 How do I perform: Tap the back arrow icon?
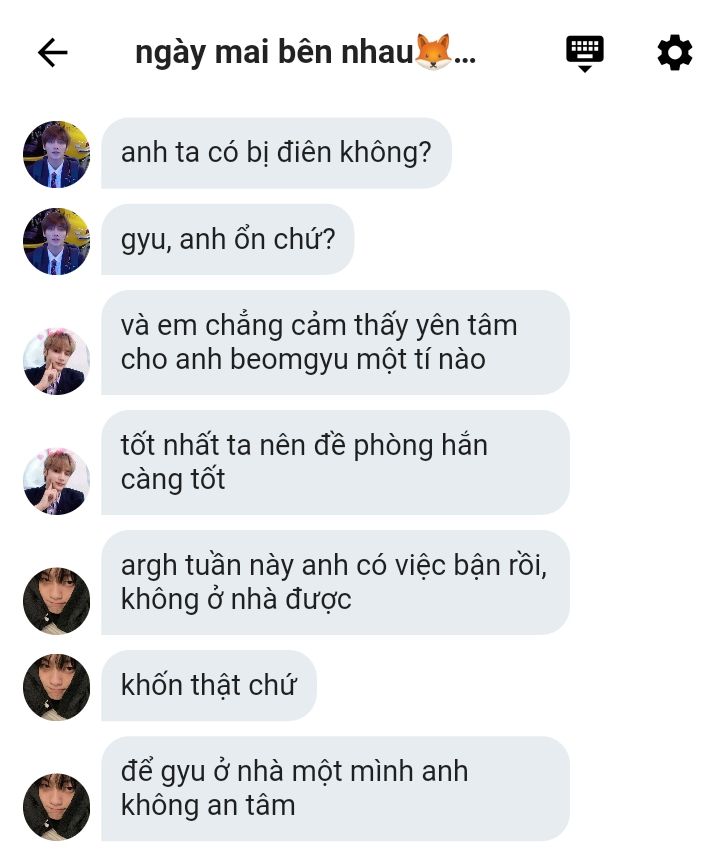53,53
